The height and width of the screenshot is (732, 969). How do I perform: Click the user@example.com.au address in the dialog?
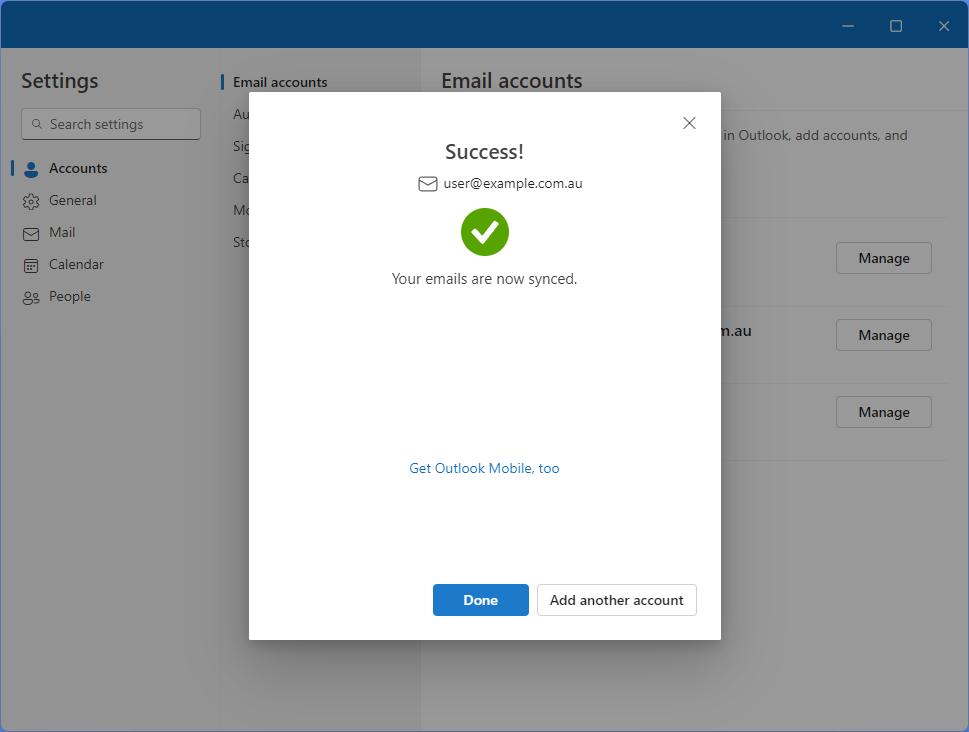[513, 184]
